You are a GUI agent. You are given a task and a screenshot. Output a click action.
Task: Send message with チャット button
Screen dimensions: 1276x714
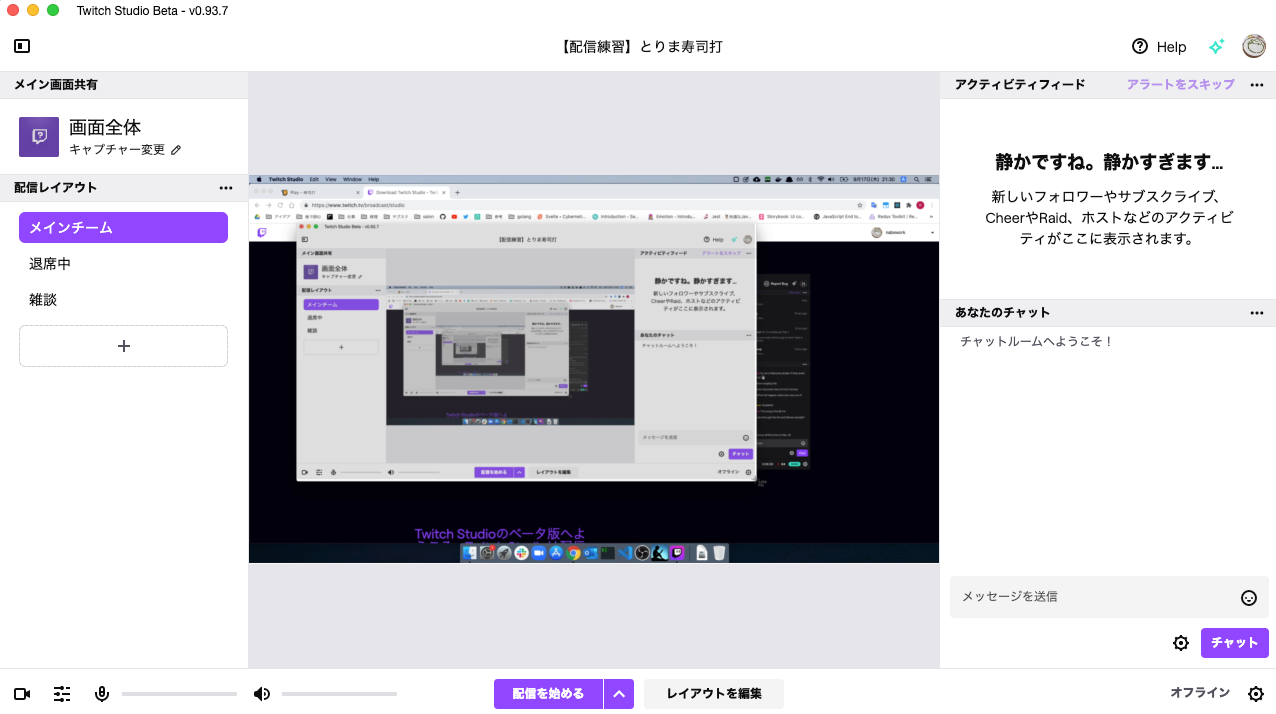pos(1235,643)
